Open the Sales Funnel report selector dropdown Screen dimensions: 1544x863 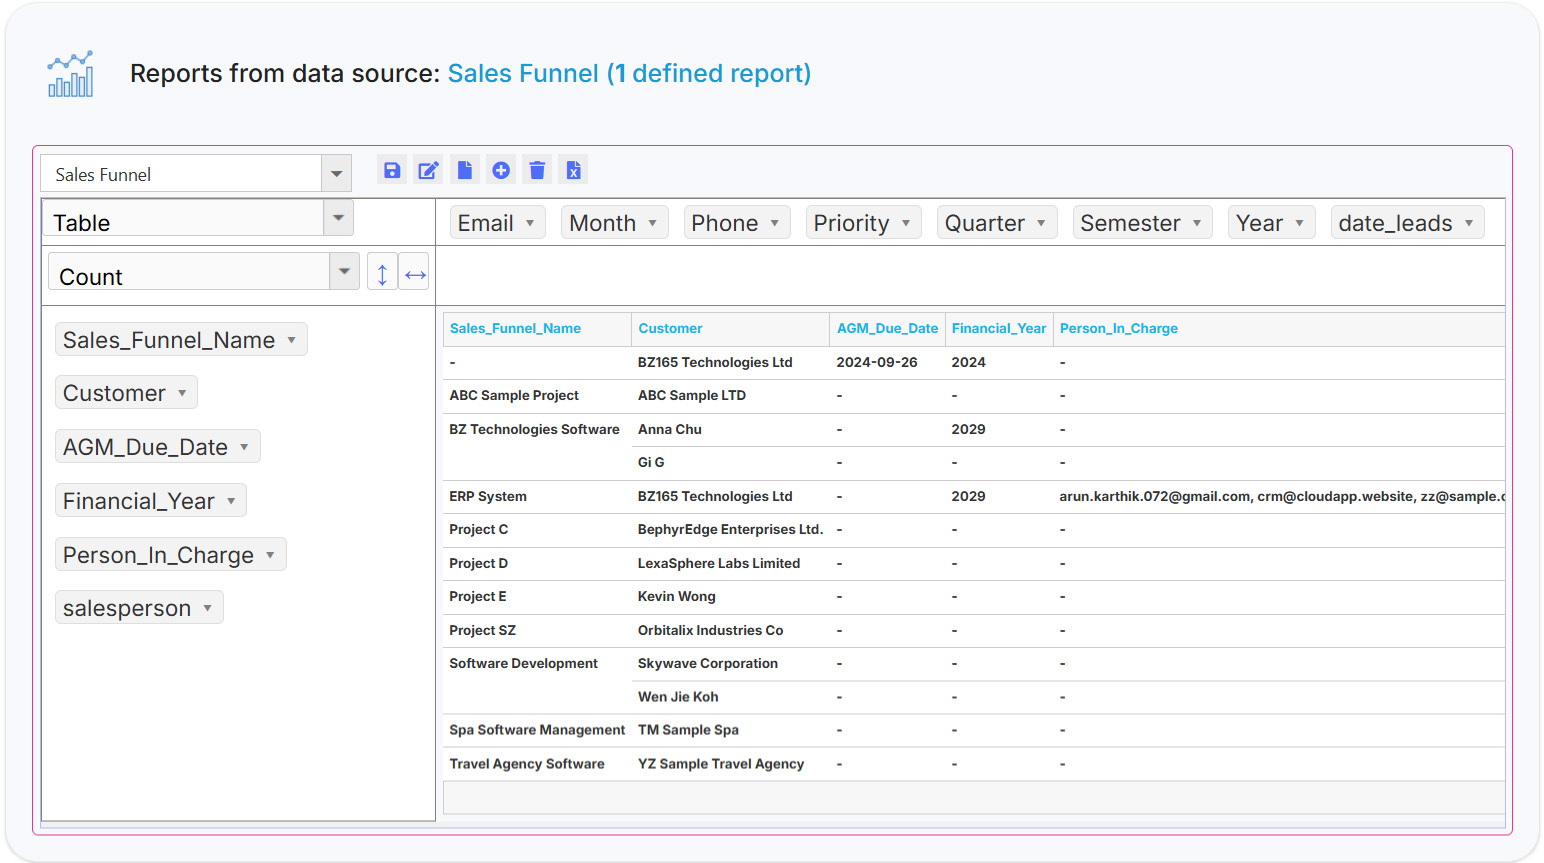click(x=336, y=174)
